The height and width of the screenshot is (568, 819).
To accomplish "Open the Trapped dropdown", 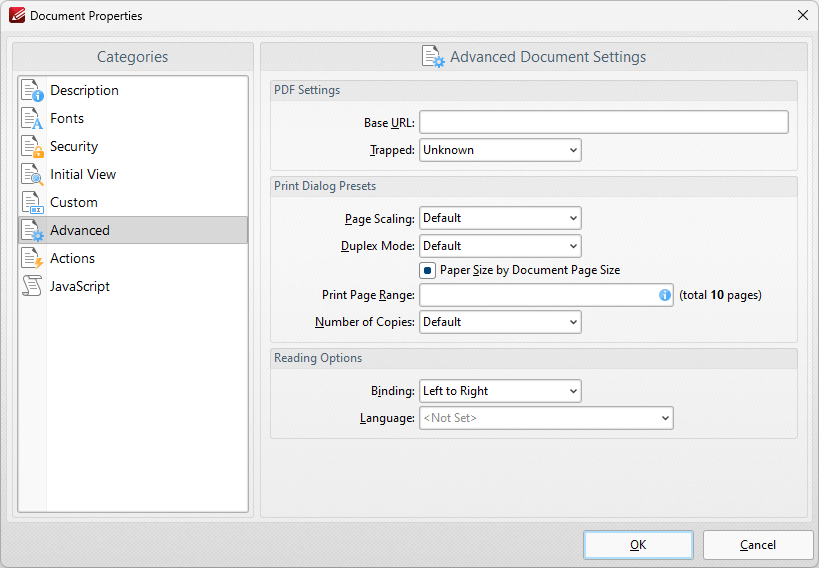I will click(500, 150).
